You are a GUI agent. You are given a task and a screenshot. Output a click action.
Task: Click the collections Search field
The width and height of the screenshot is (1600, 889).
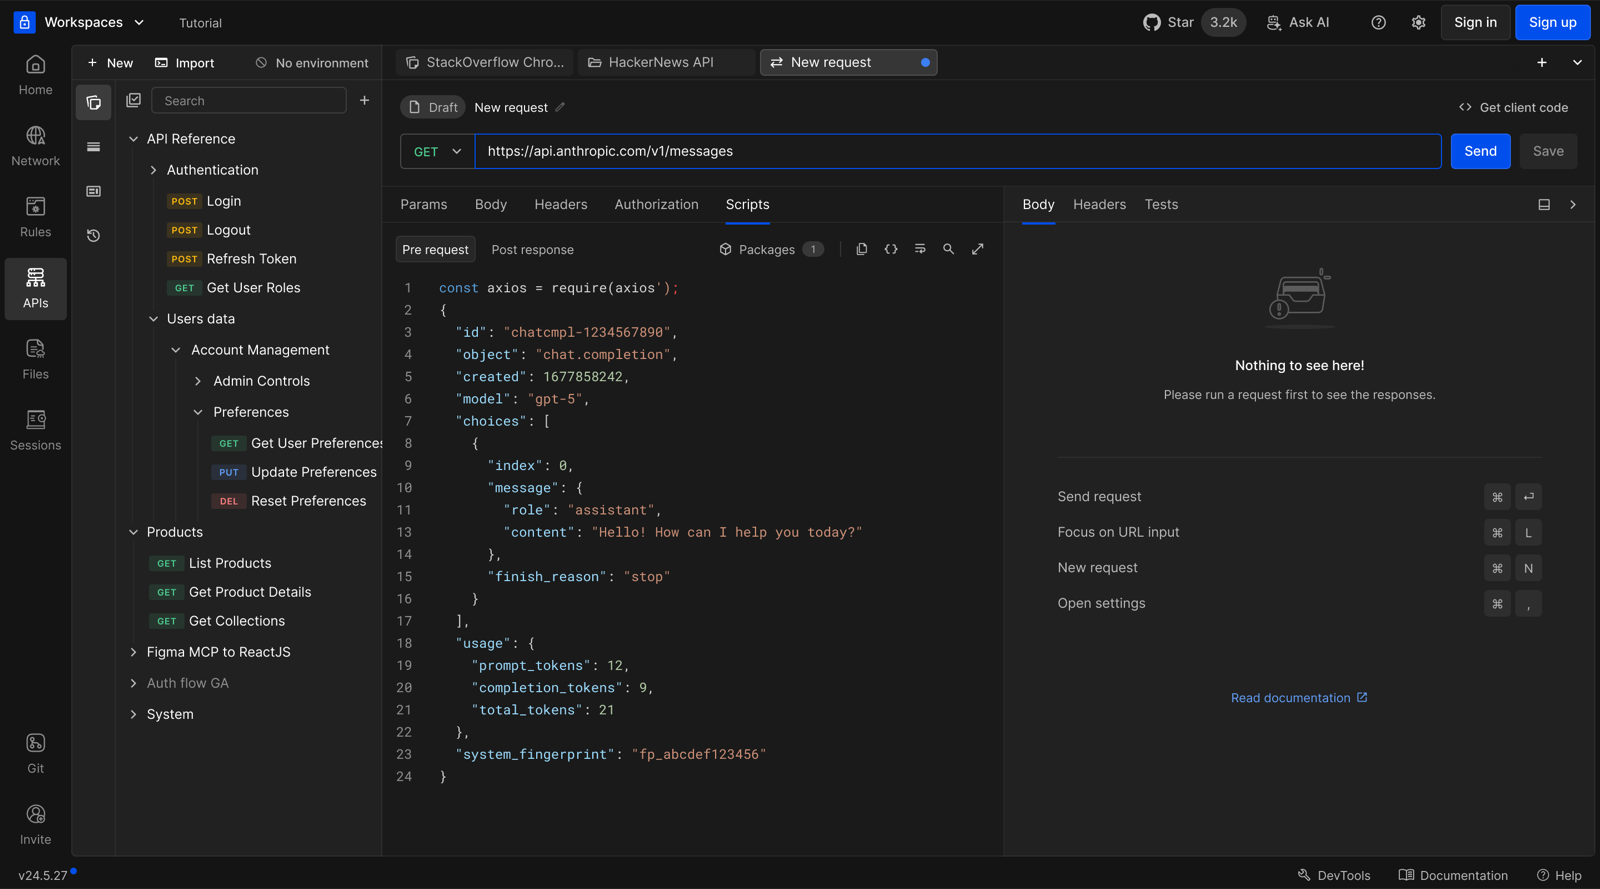coord(248,100)
